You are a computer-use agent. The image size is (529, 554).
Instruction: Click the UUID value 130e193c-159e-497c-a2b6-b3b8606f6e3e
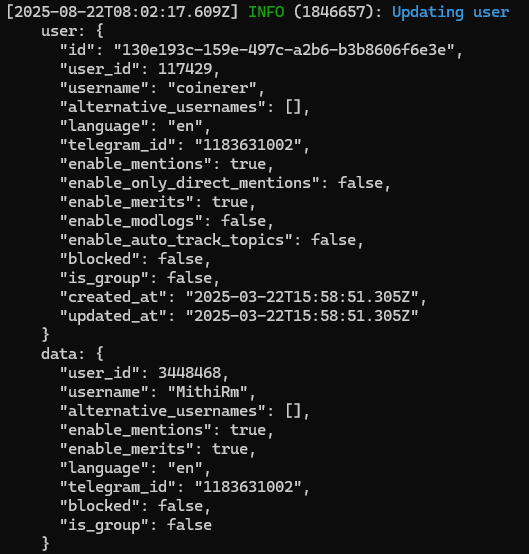[x=284, y=50]
